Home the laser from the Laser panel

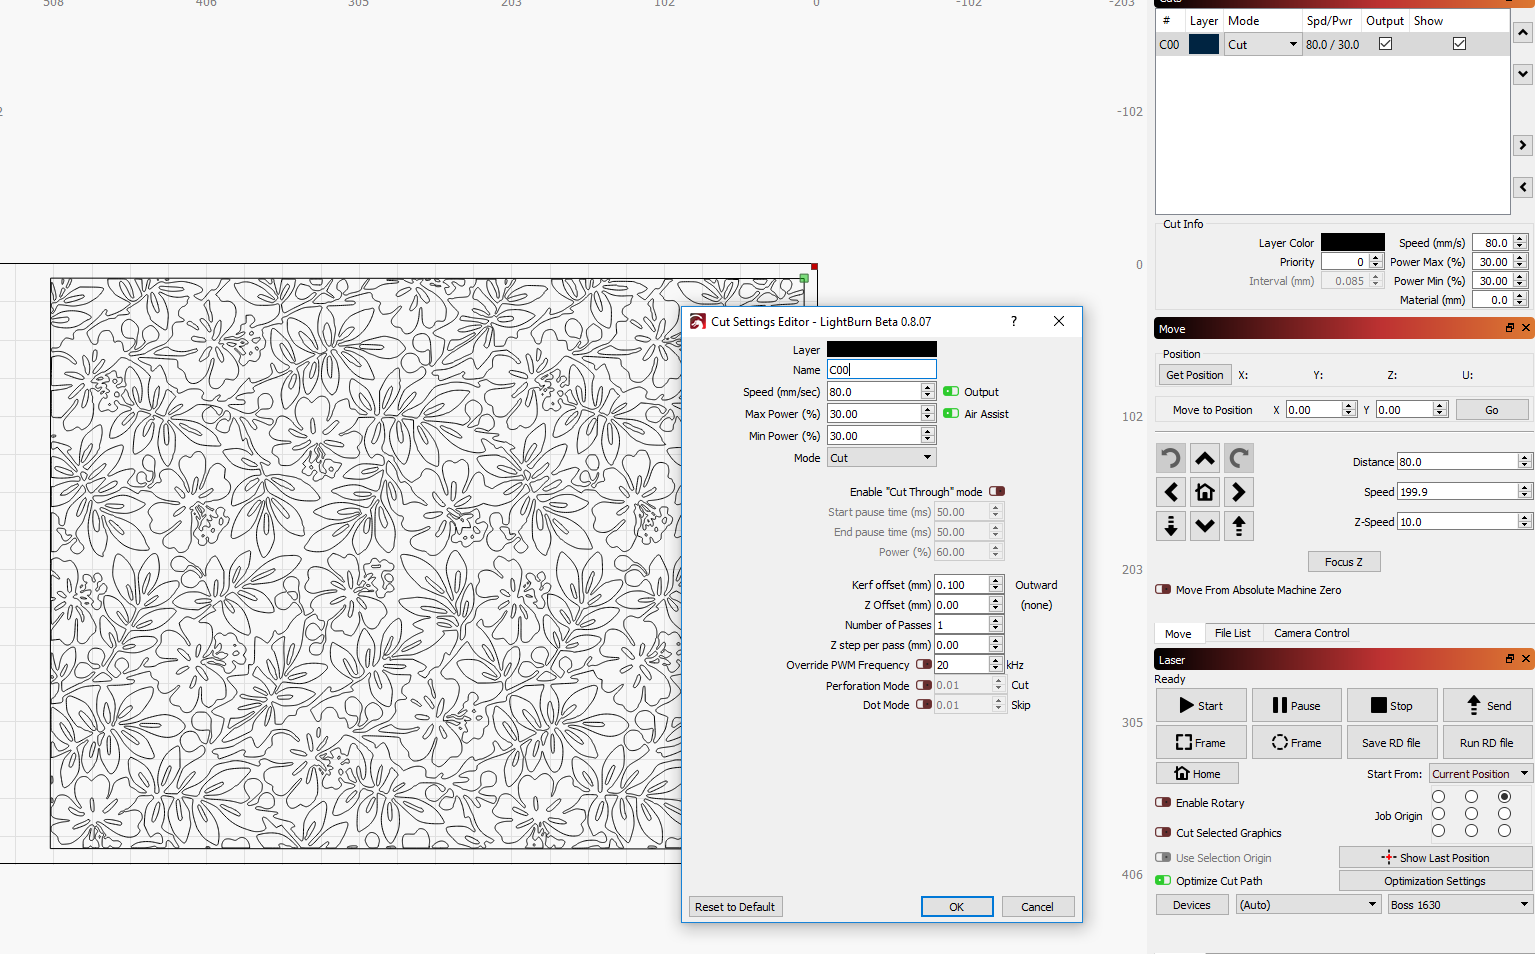(1197, 773)
